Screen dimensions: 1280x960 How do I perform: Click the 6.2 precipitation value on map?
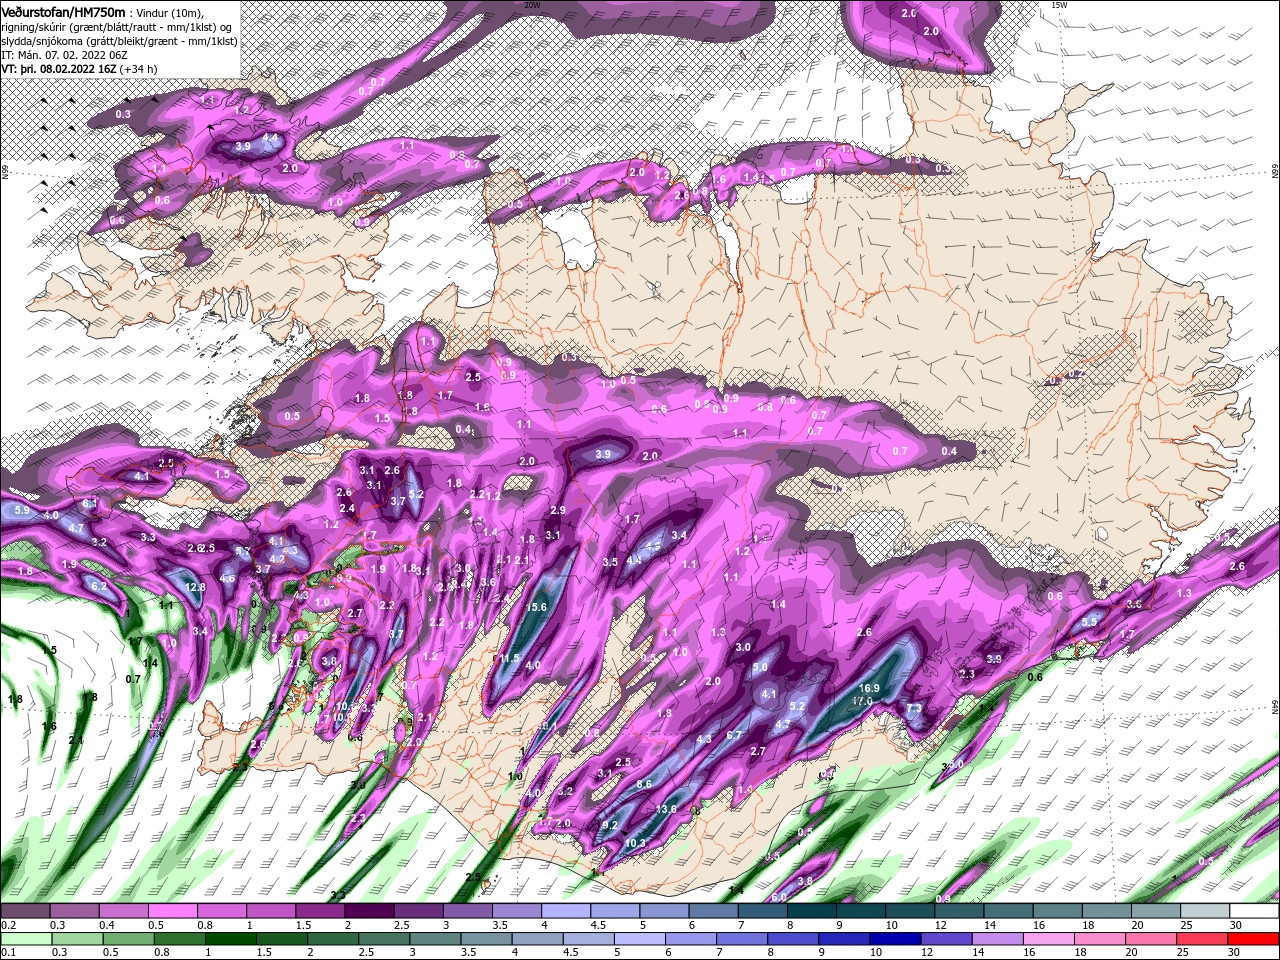coord(99,586)
